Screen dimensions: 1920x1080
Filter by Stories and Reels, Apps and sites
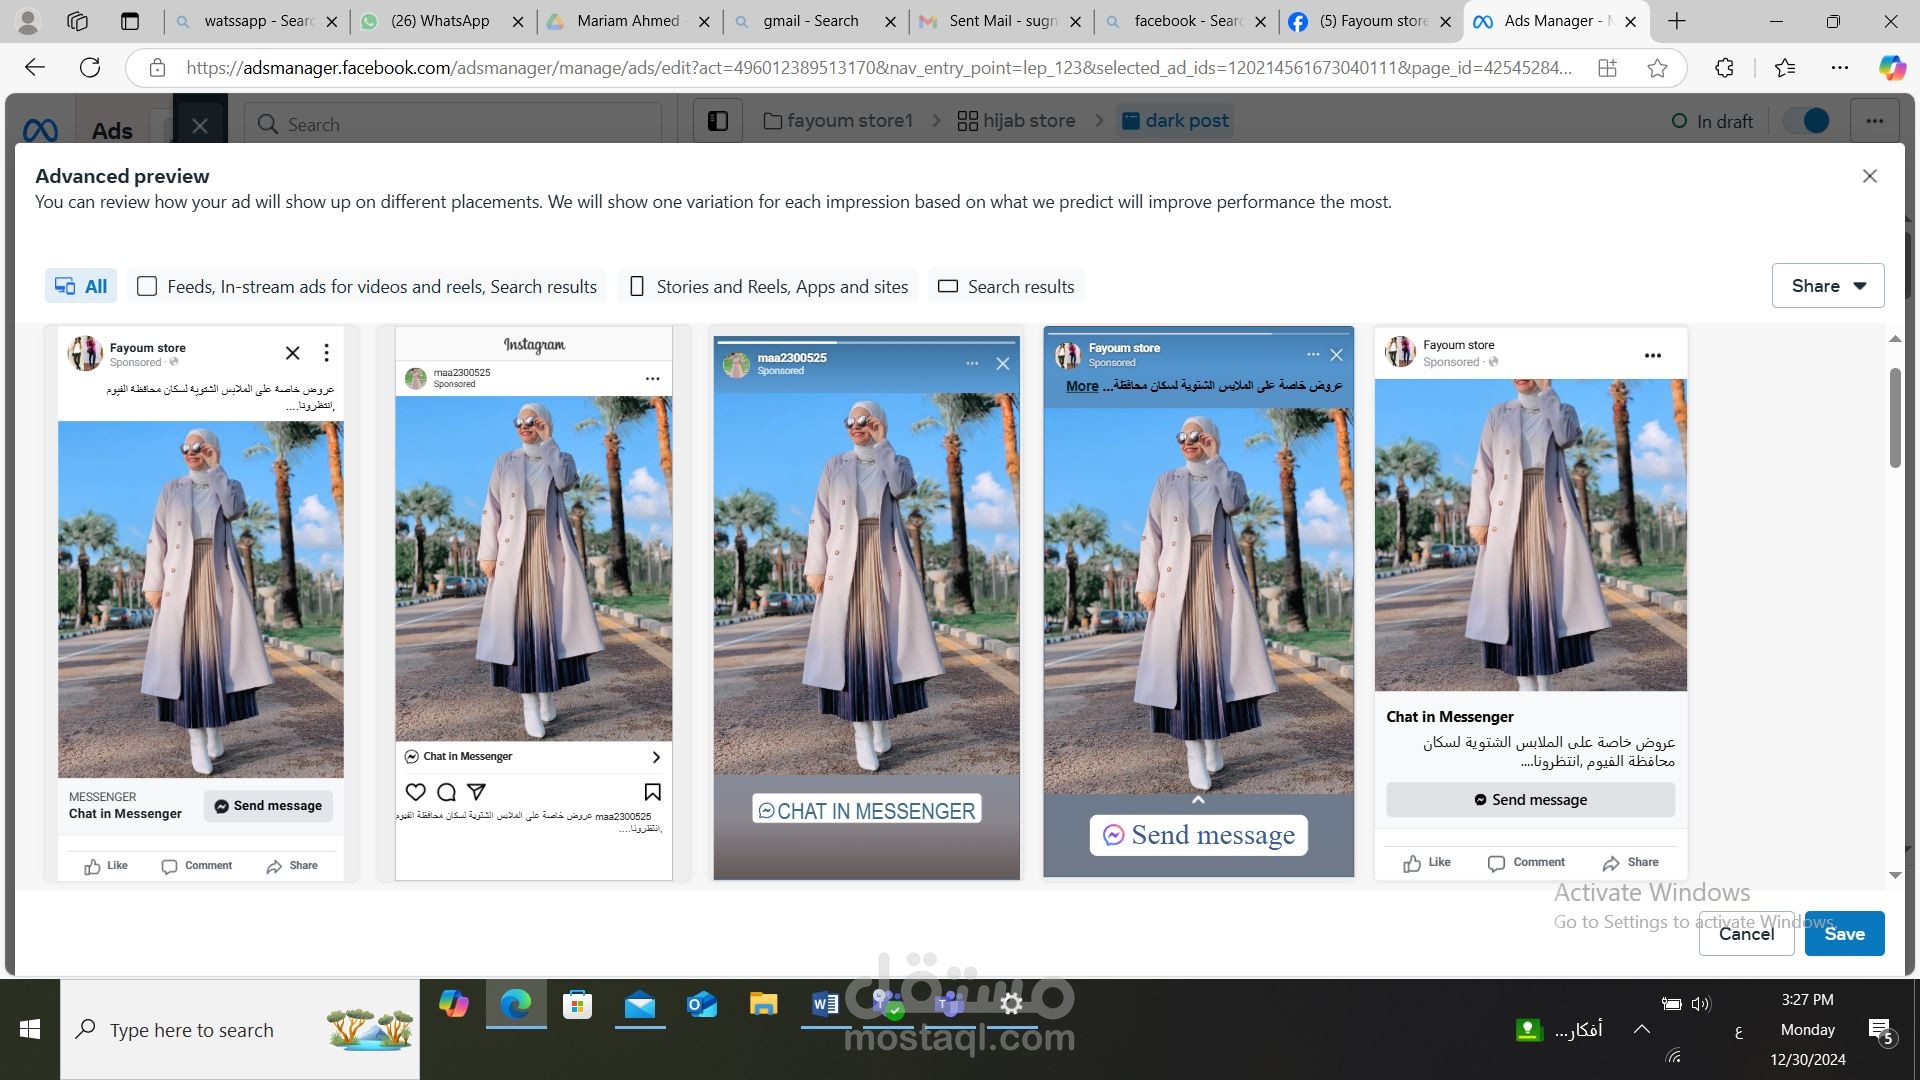[x=768, y=287]
